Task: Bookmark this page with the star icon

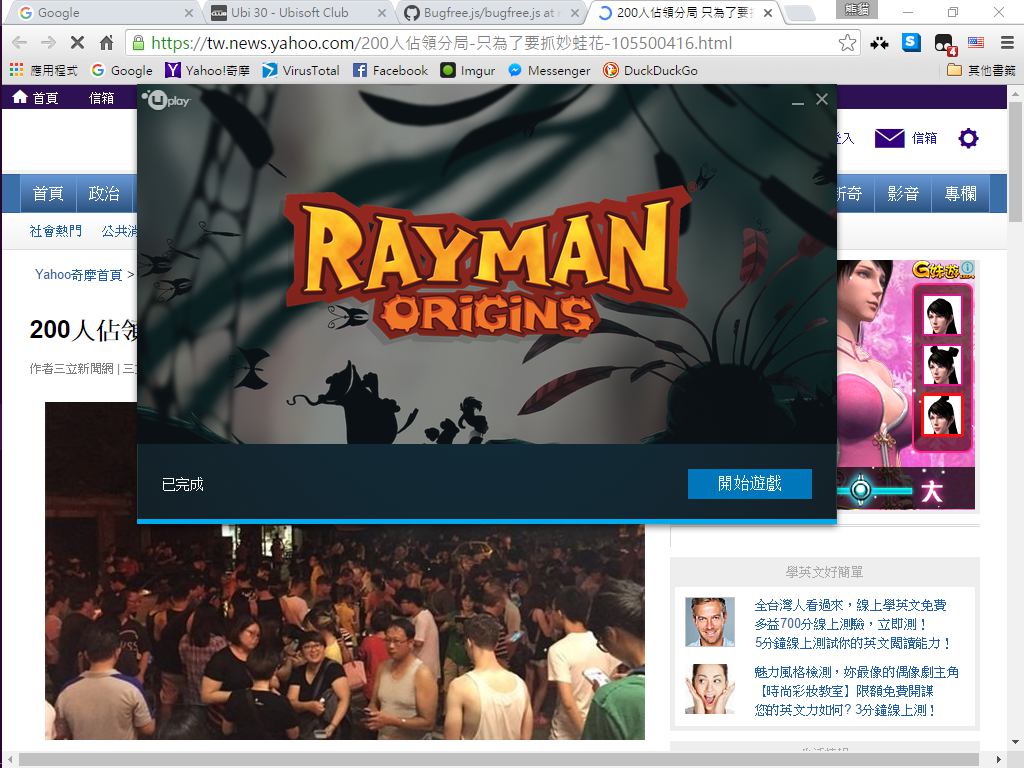Action: pos(847,43)
